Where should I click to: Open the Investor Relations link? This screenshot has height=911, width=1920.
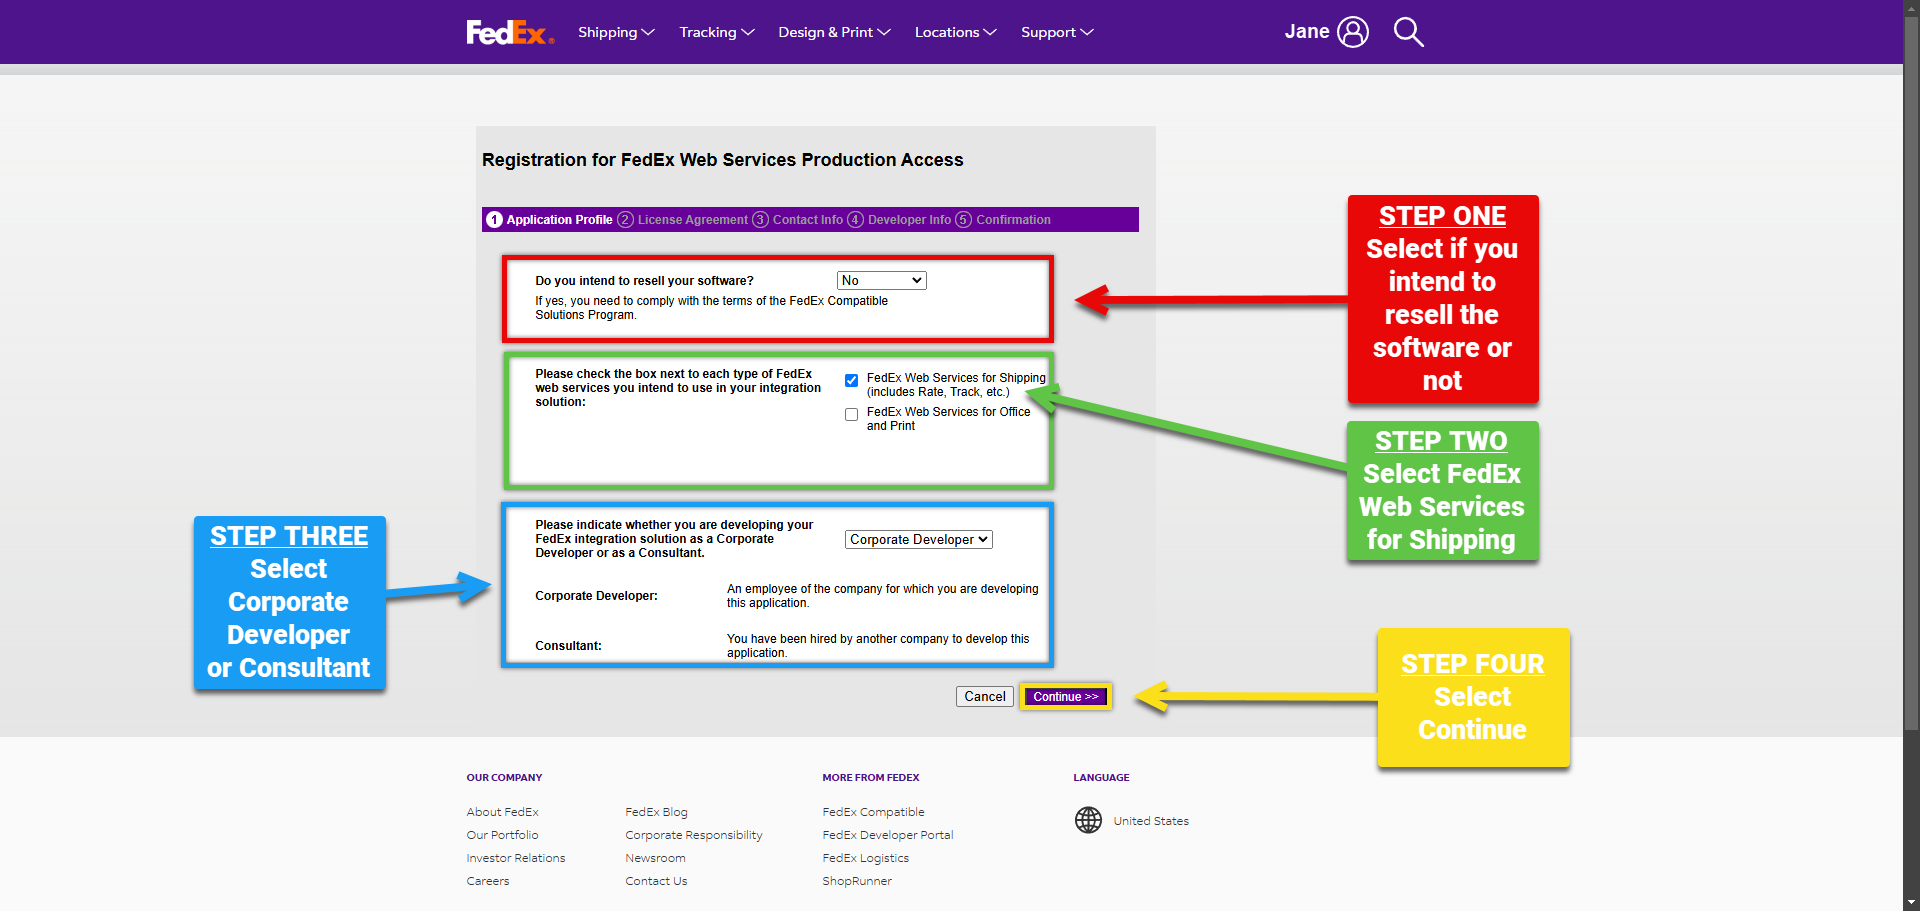click(x=516, y=858)
